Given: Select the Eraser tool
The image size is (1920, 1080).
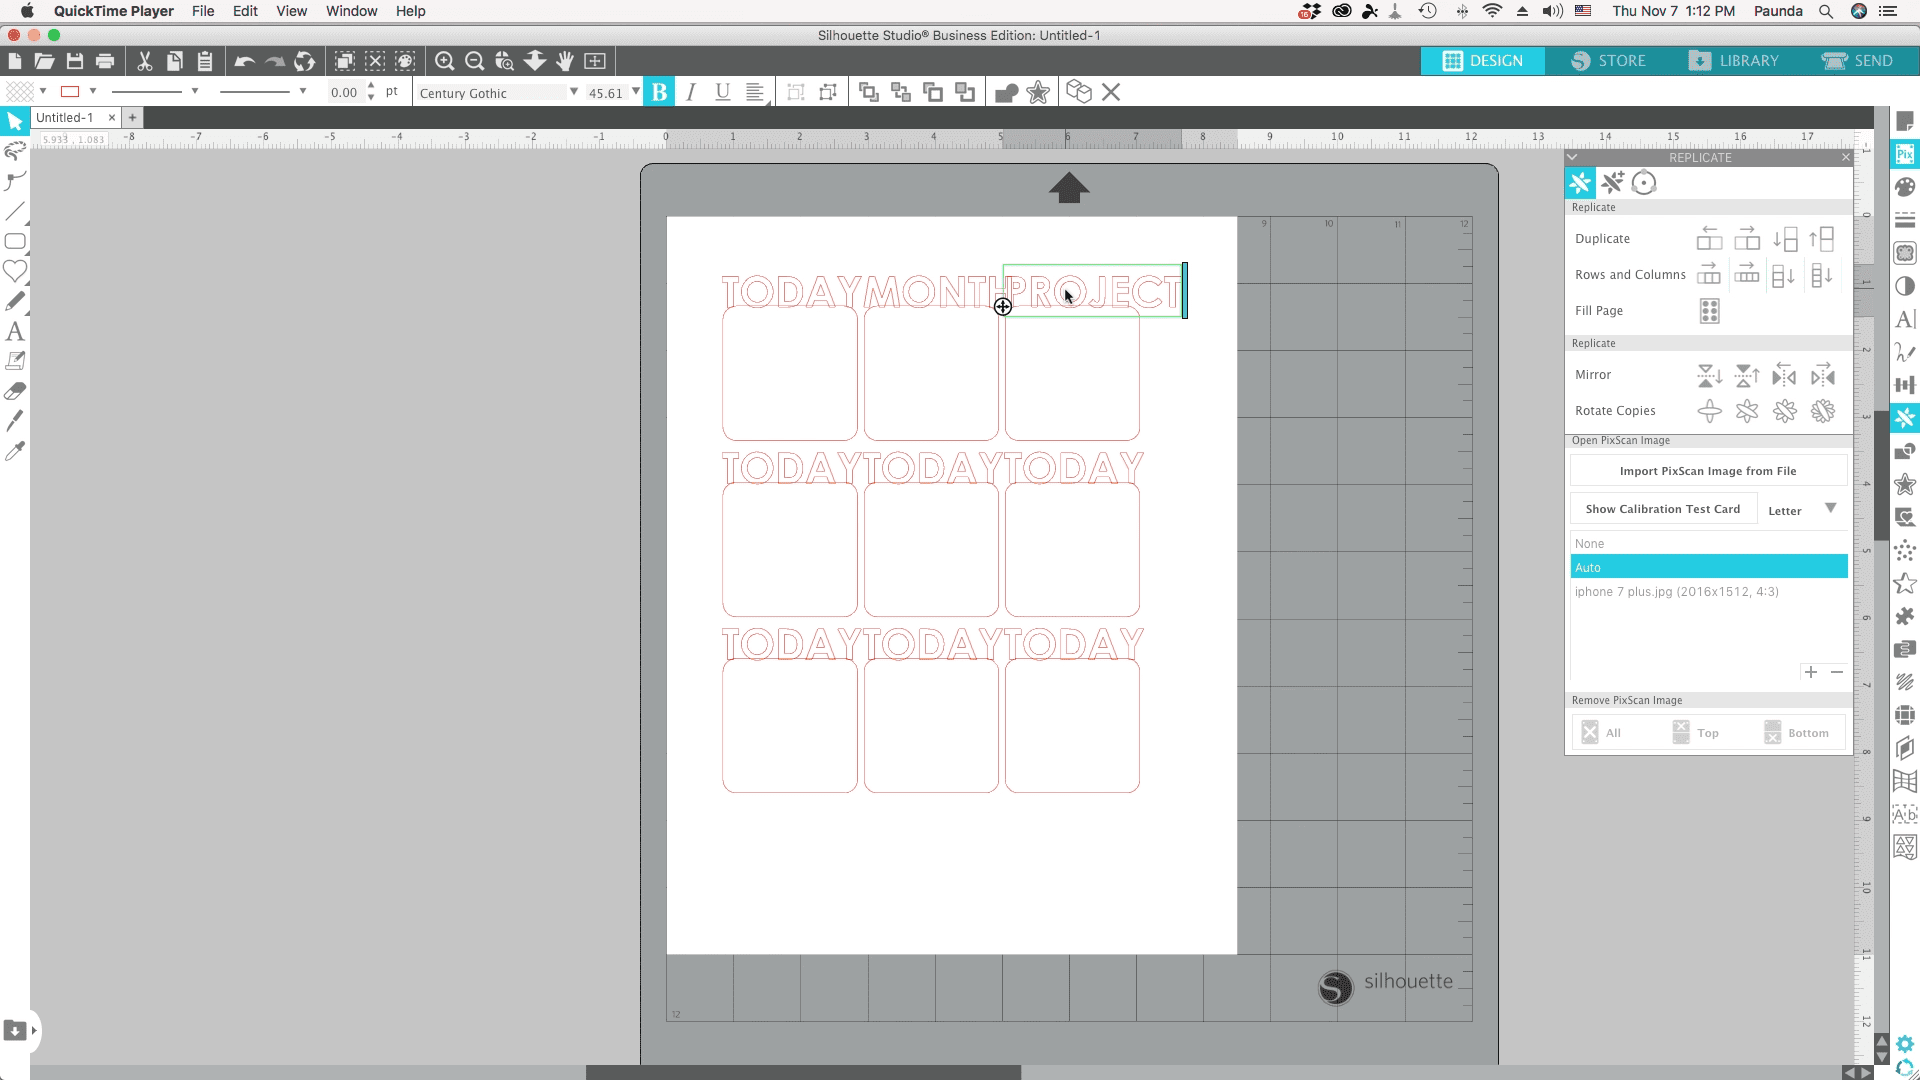Looking at the screenshot, I should coord(15,391).
